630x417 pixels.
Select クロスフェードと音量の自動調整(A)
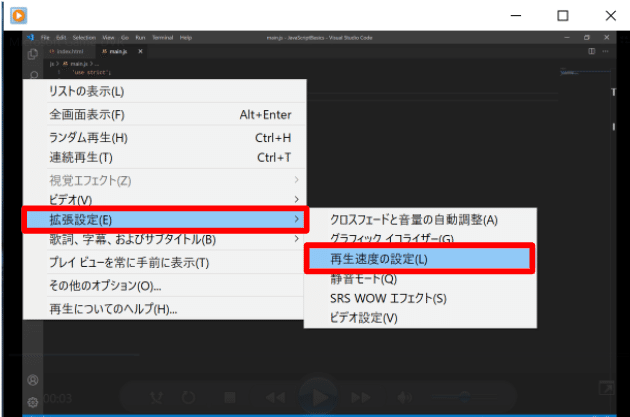click(420, 220)
